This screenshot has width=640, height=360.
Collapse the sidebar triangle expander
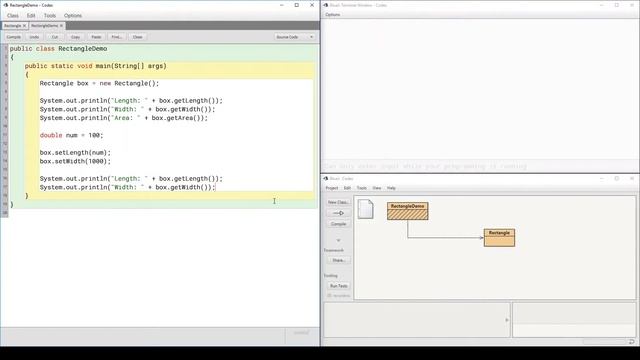[x=338, y=240]
